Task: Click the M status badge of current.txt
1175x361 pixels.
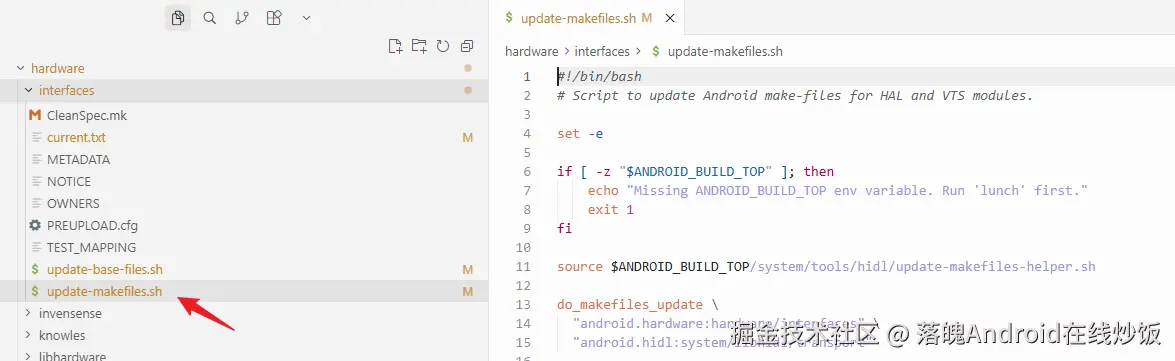Action: click(x=468, y=138)
